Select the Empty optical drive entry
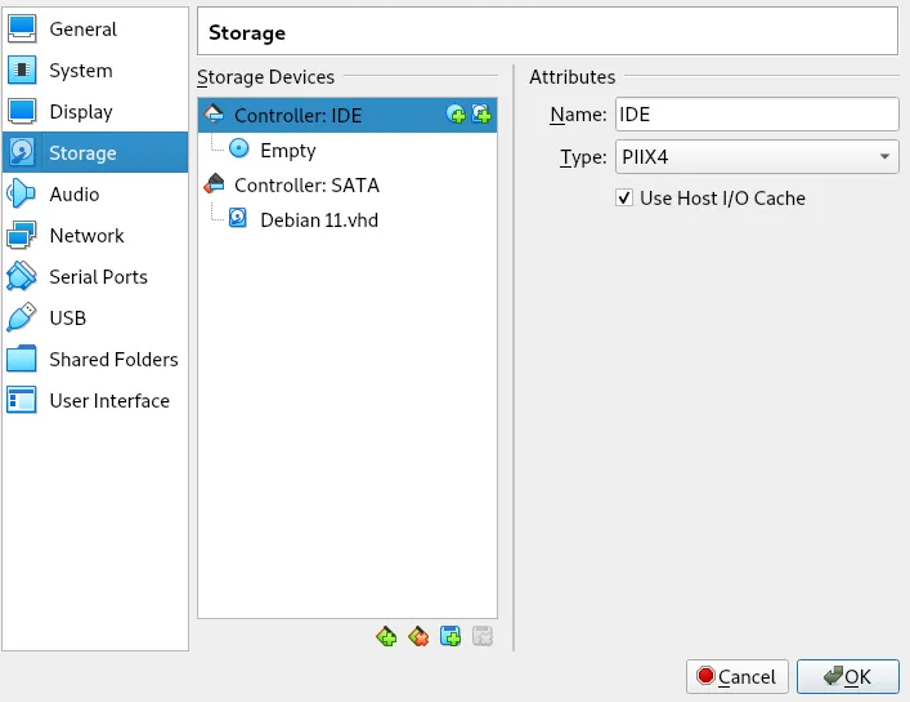This screenshot has width=910, height=702. [x=287, y=150]
